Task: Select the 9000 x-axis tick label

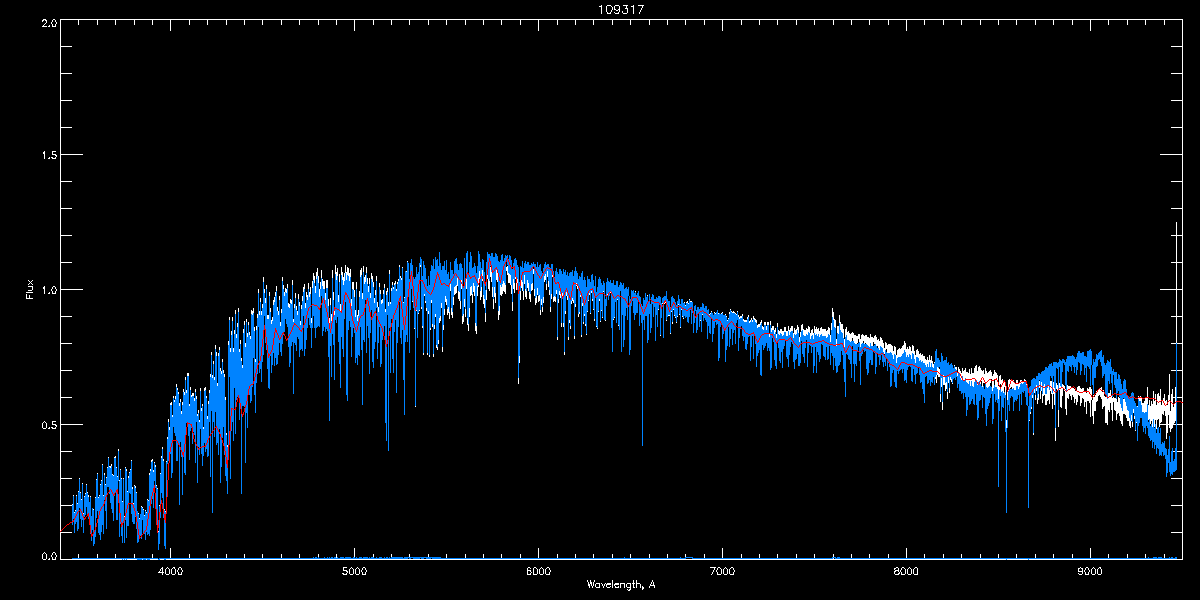Action: click(x=1090, y=572)
